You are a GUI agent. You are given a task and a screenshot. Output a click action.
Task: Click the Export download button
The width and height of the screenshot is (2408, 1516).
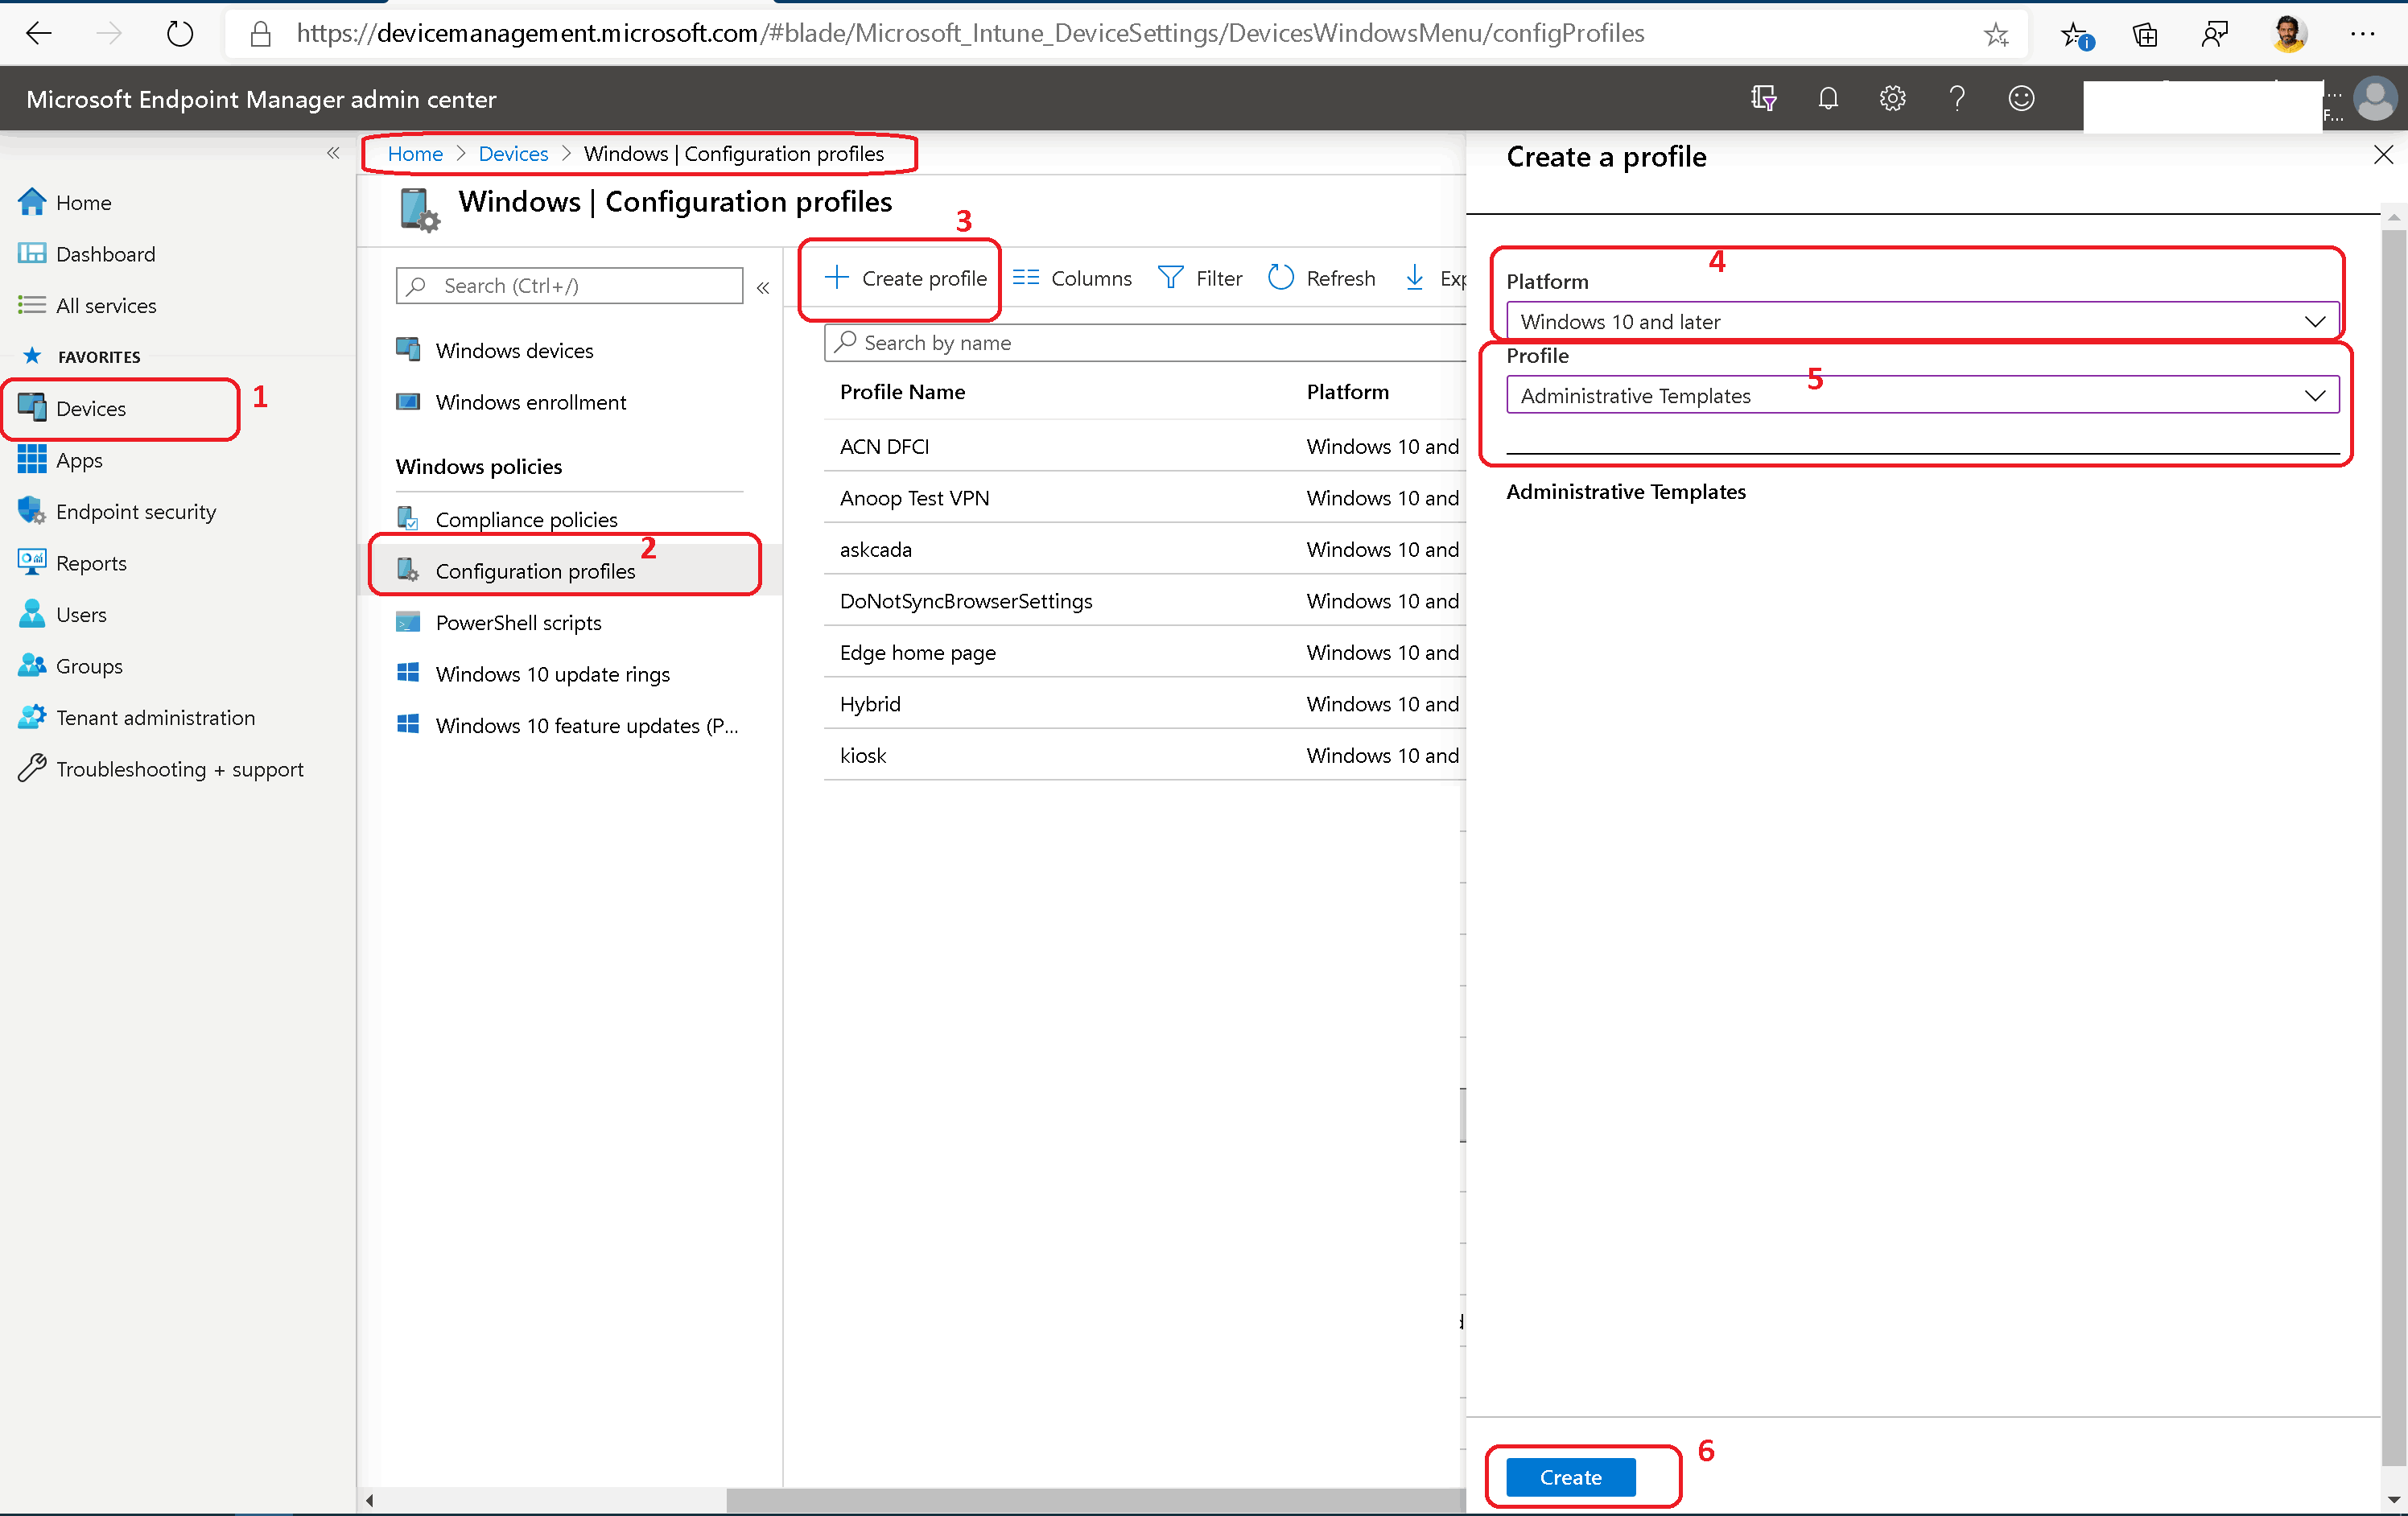pos(1434,278)
